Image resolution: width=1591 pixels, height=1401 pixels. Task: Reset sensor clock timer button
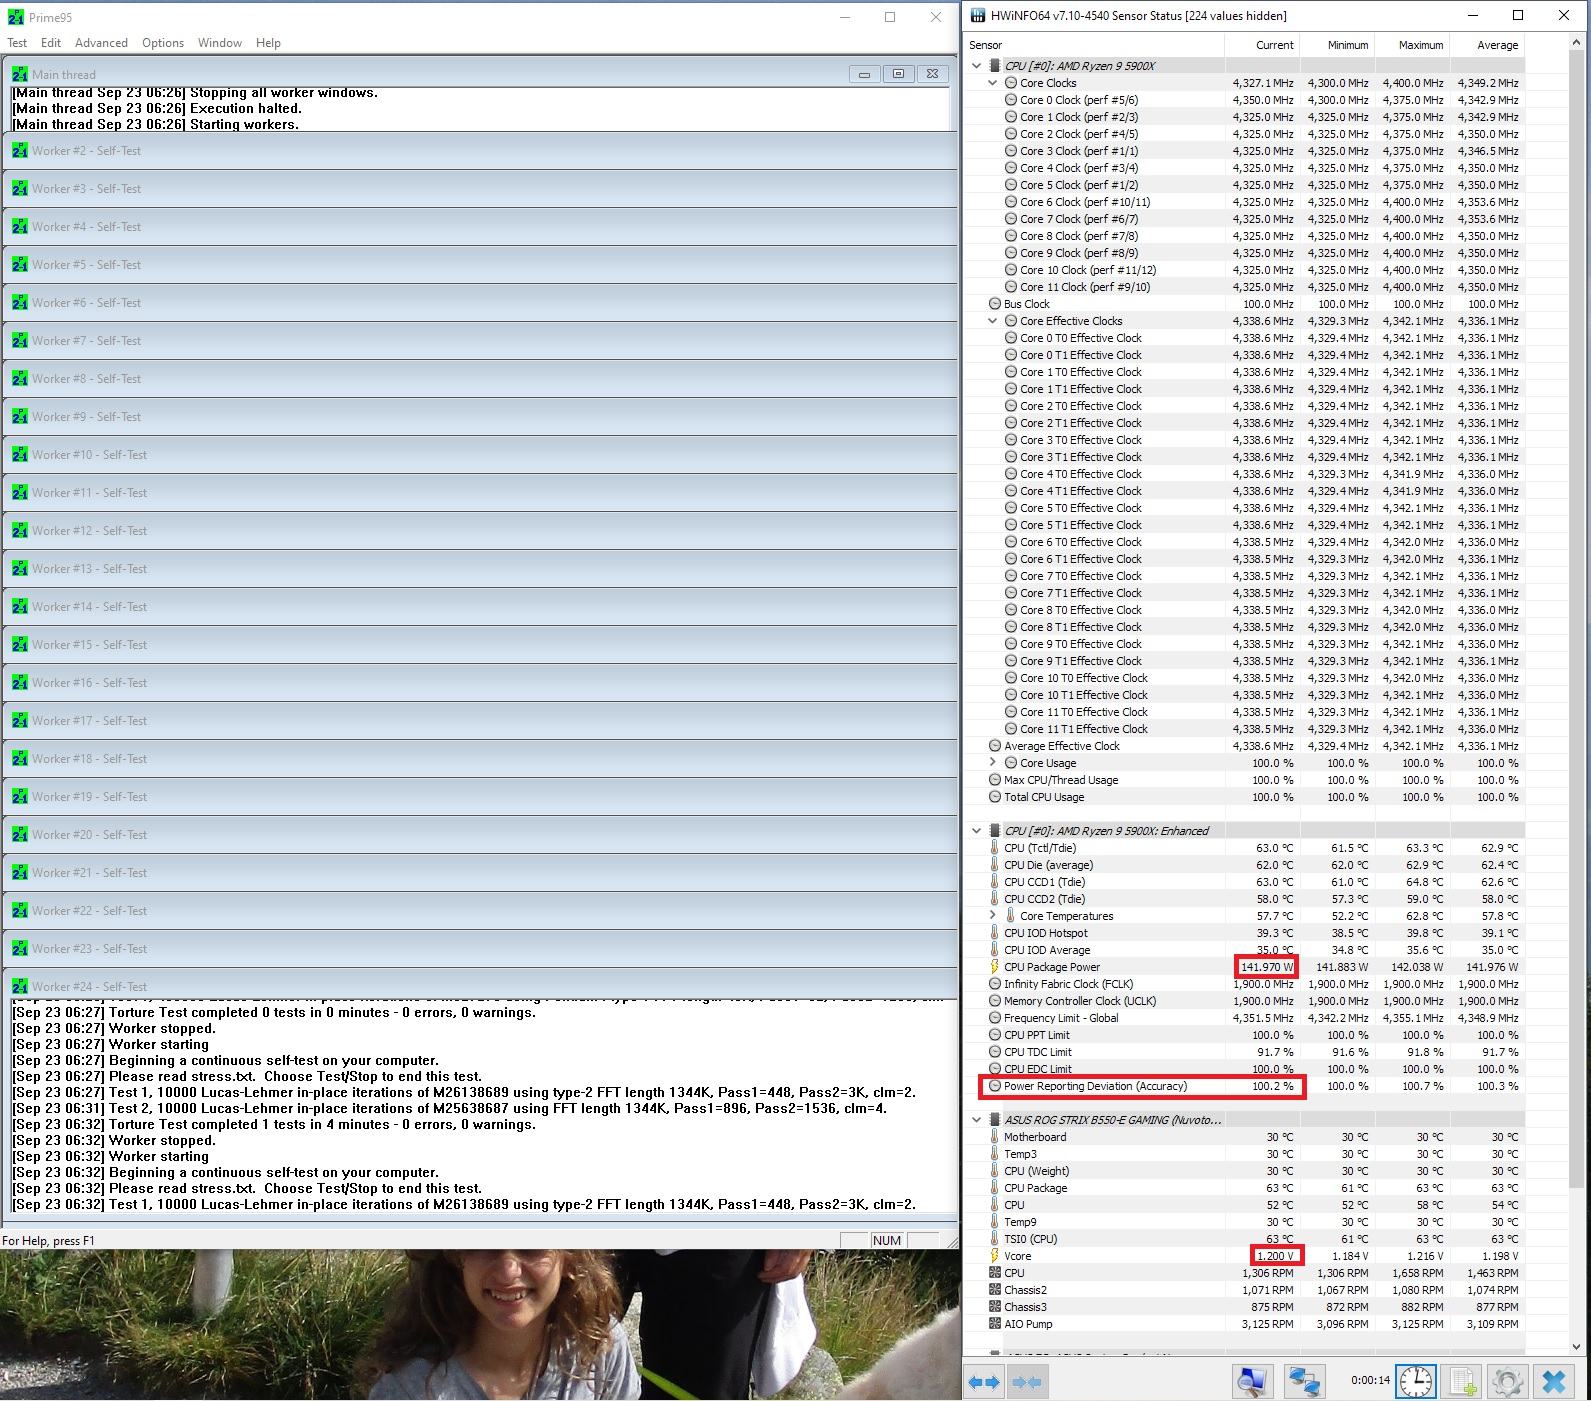coord(1415,1382)
